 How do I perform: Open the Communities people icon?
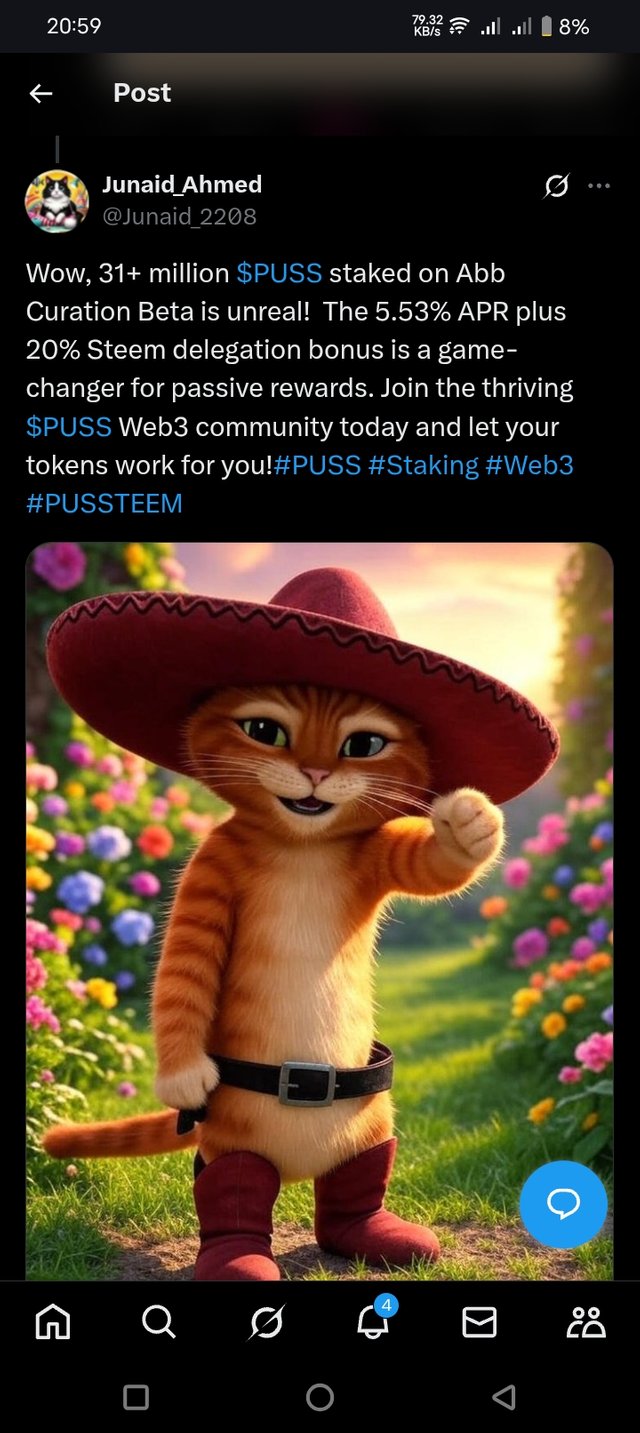click(586, 1322)
